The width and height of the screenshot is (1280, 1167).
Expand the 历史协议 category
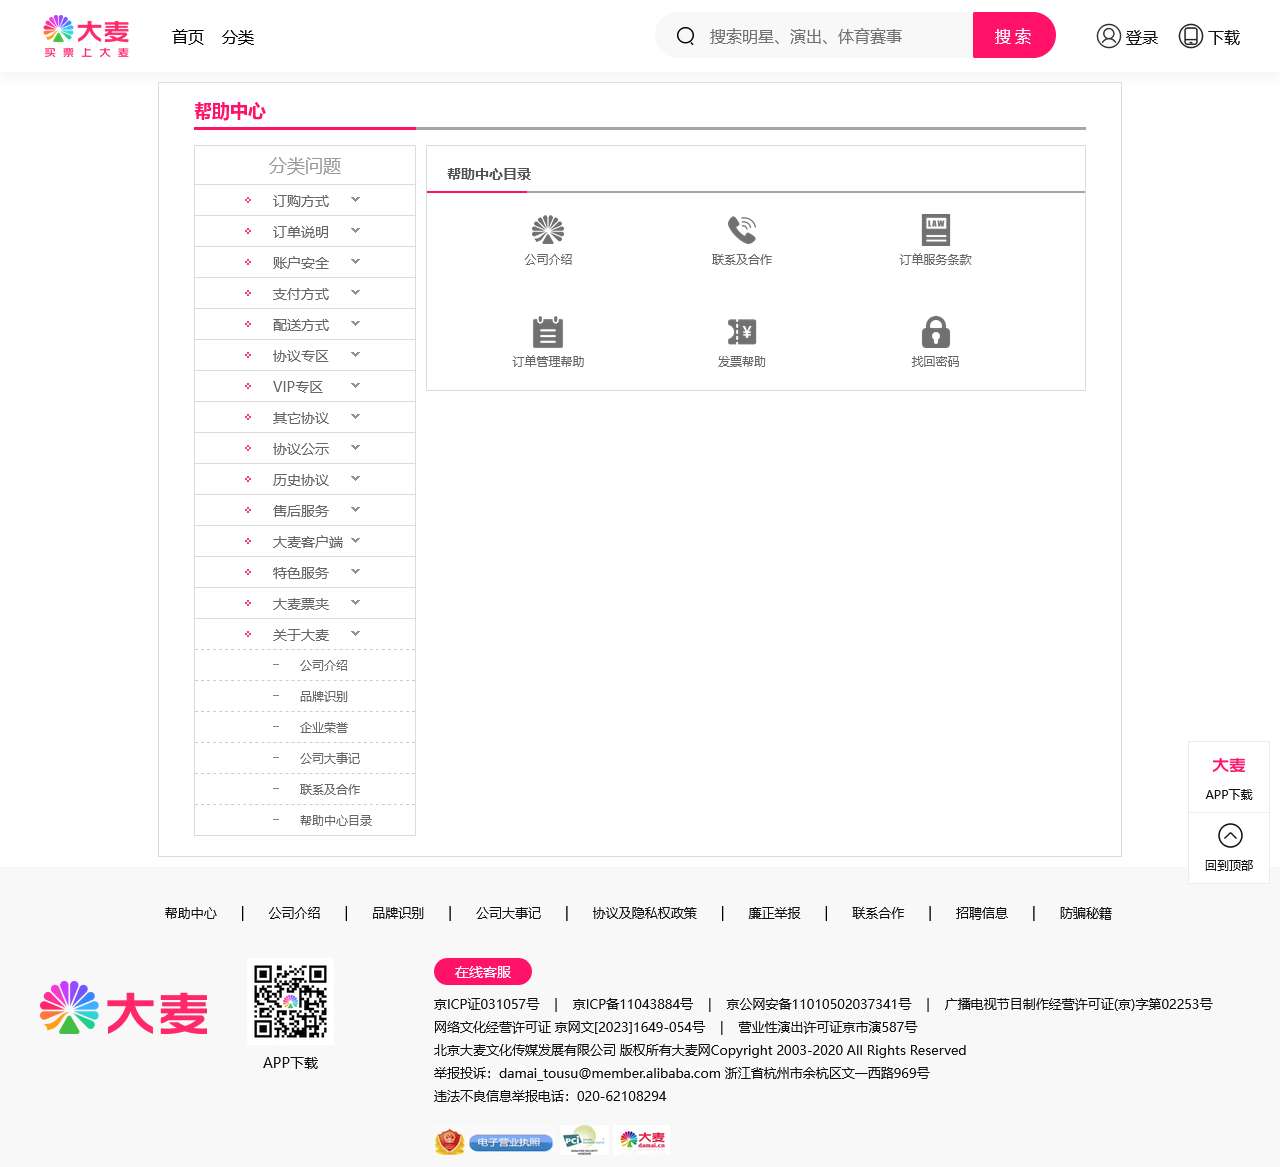[x=305, y=480]
